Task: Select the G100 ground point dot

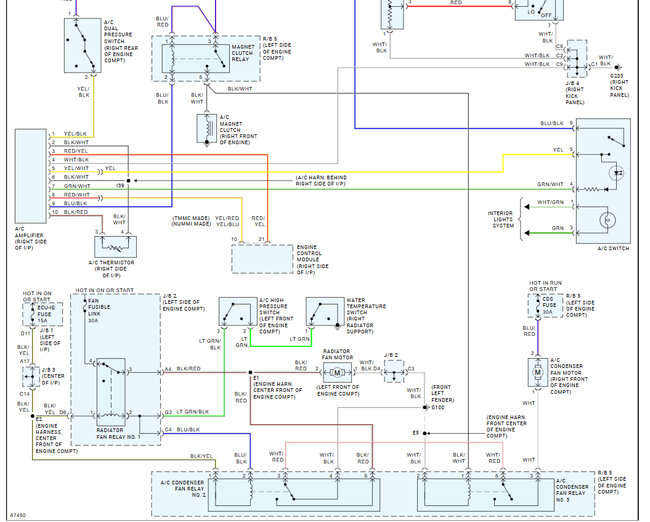Action: tap(425, 408)
